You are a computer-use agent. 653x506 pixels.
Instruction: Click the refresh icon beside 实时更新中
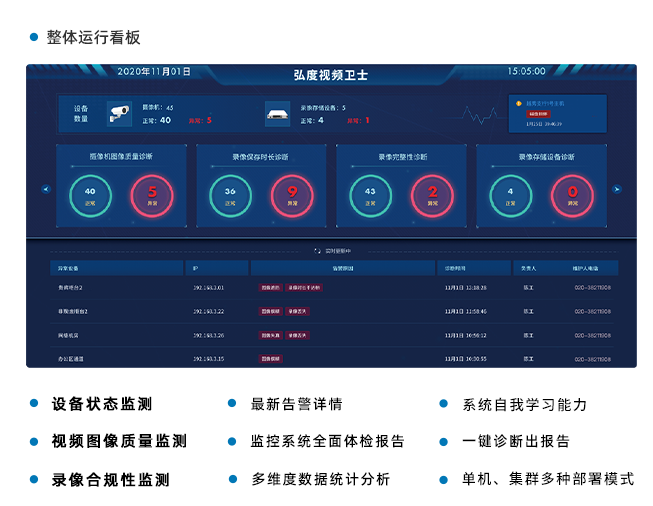coord(317,251)
